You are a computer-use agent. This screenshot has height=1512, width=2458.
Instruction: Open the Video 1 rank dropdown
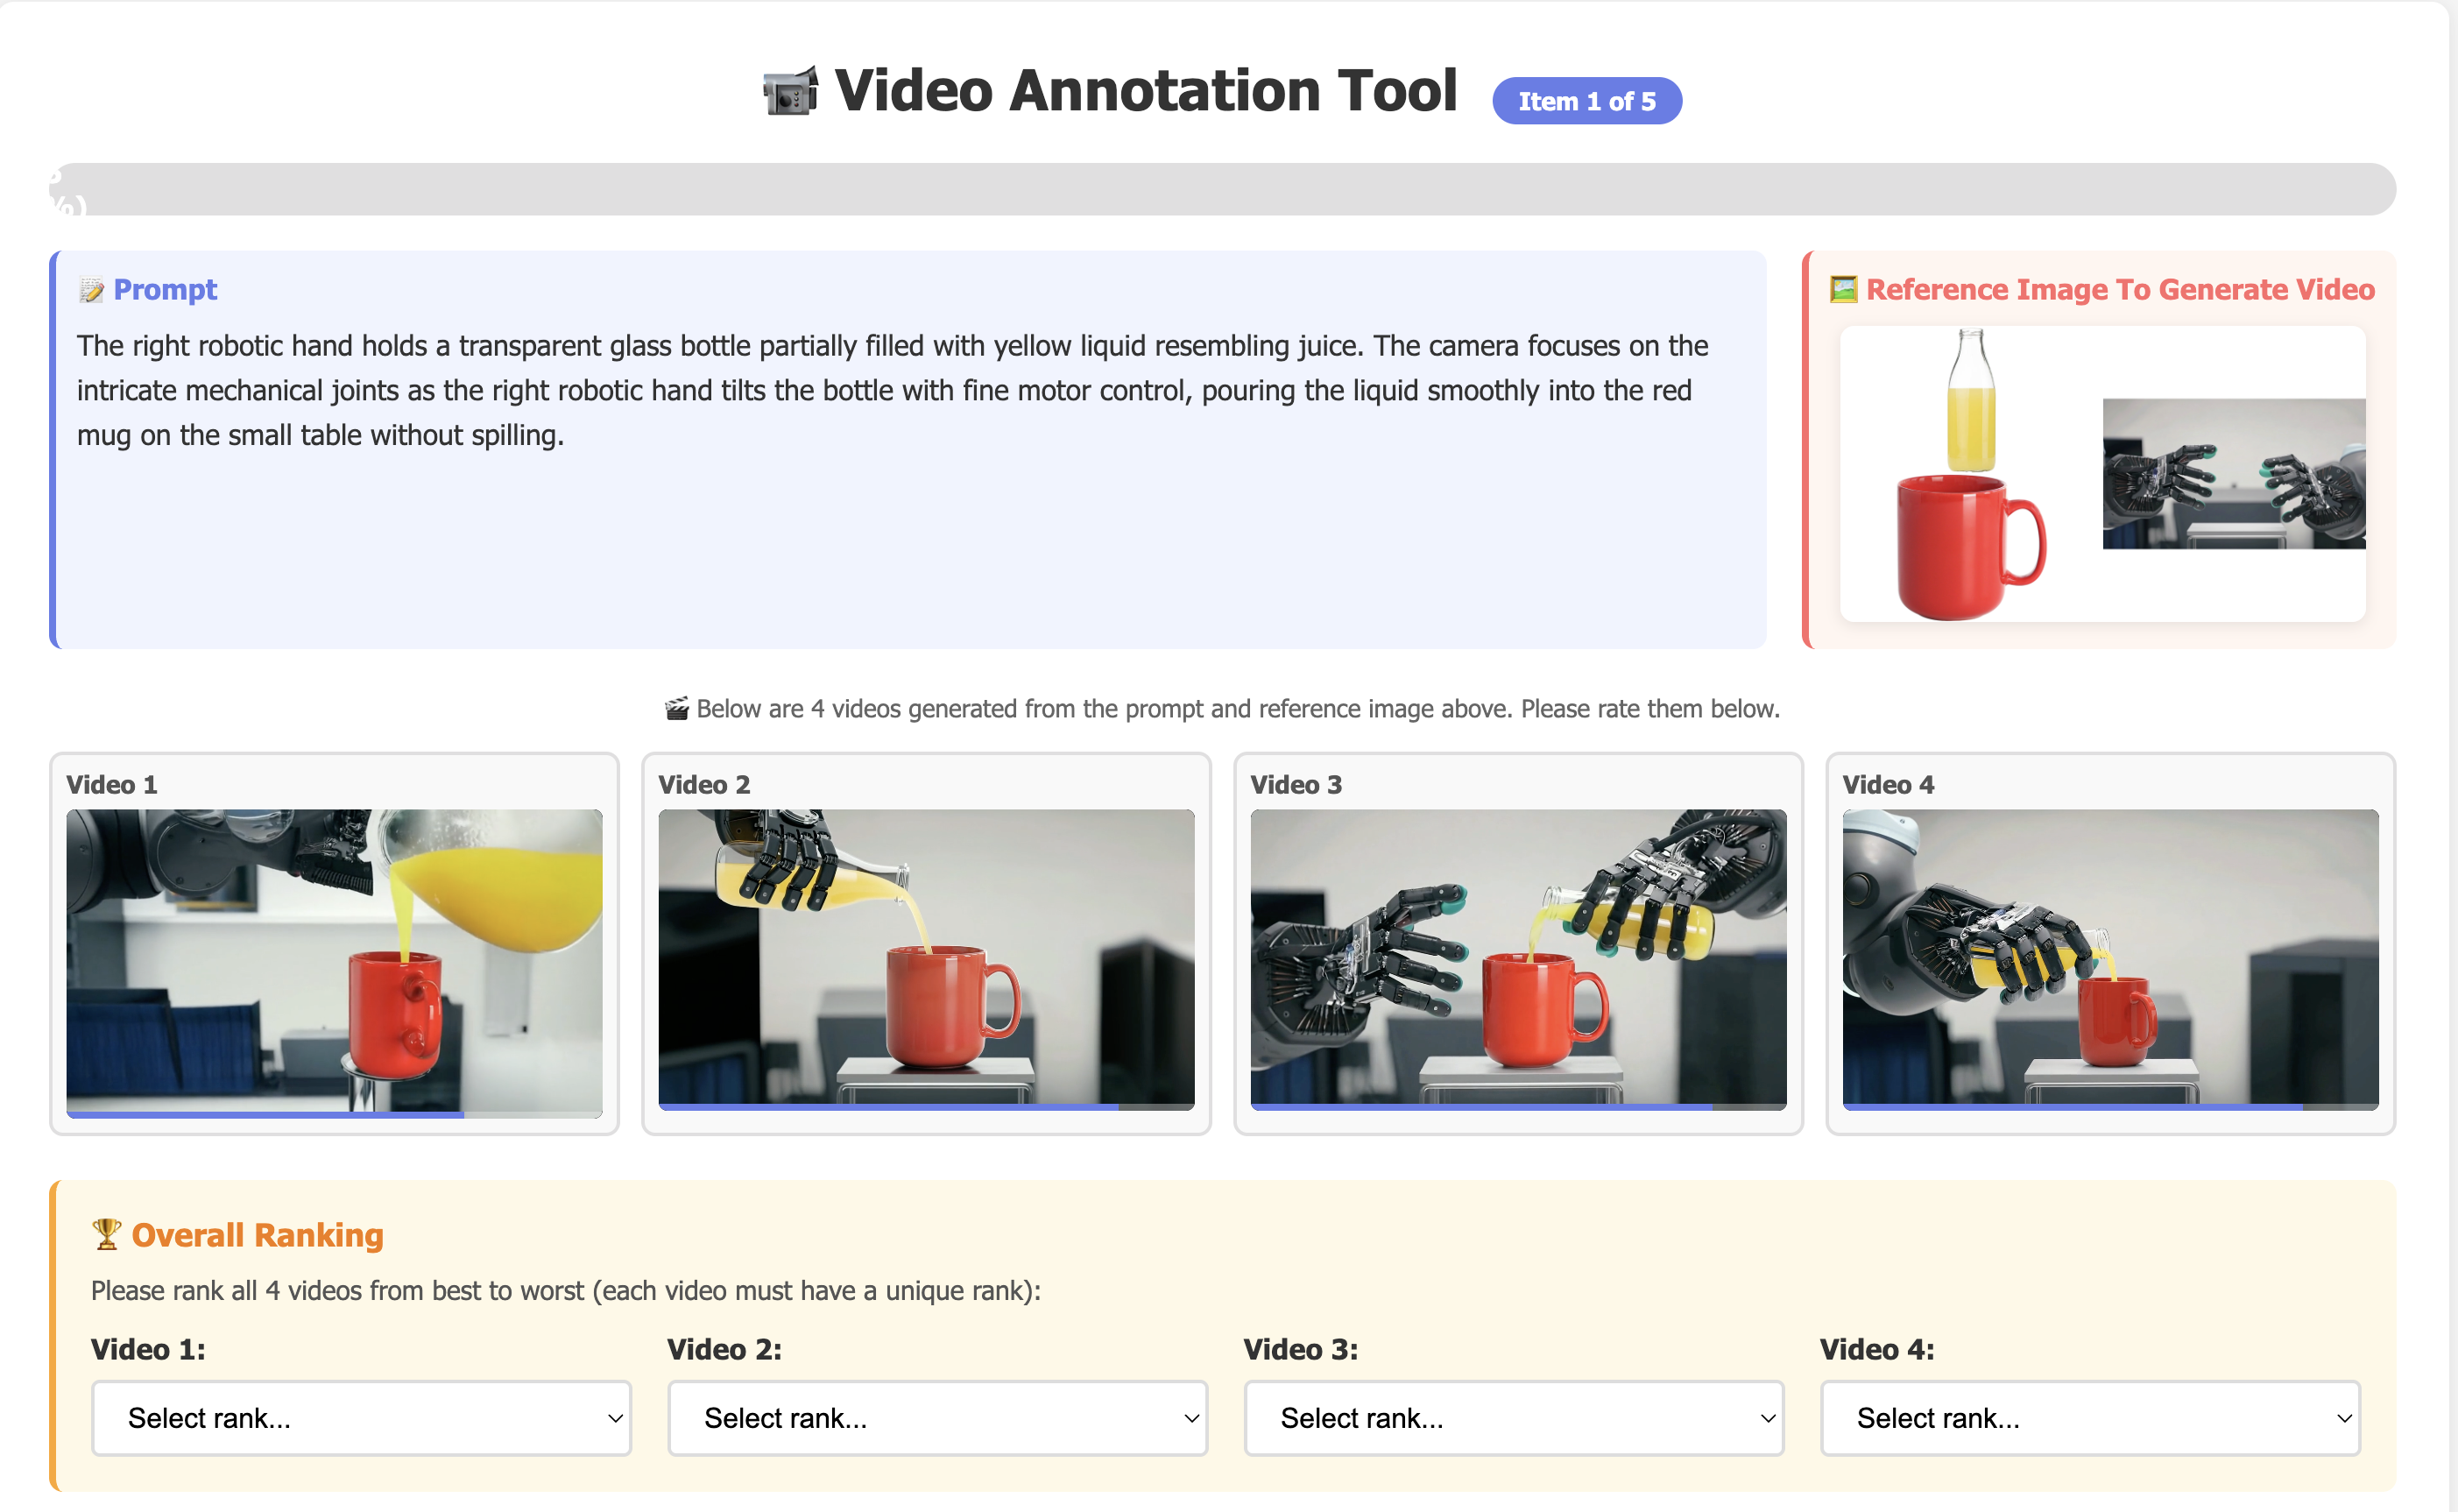tap(361, 1417)
